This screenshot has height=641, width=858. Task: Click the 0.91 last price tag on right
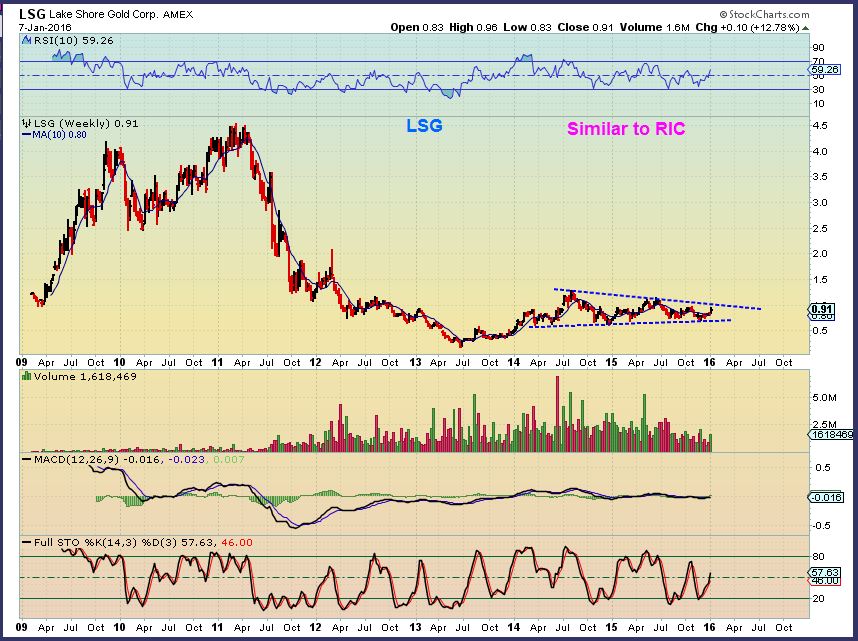tap(822, 309)
